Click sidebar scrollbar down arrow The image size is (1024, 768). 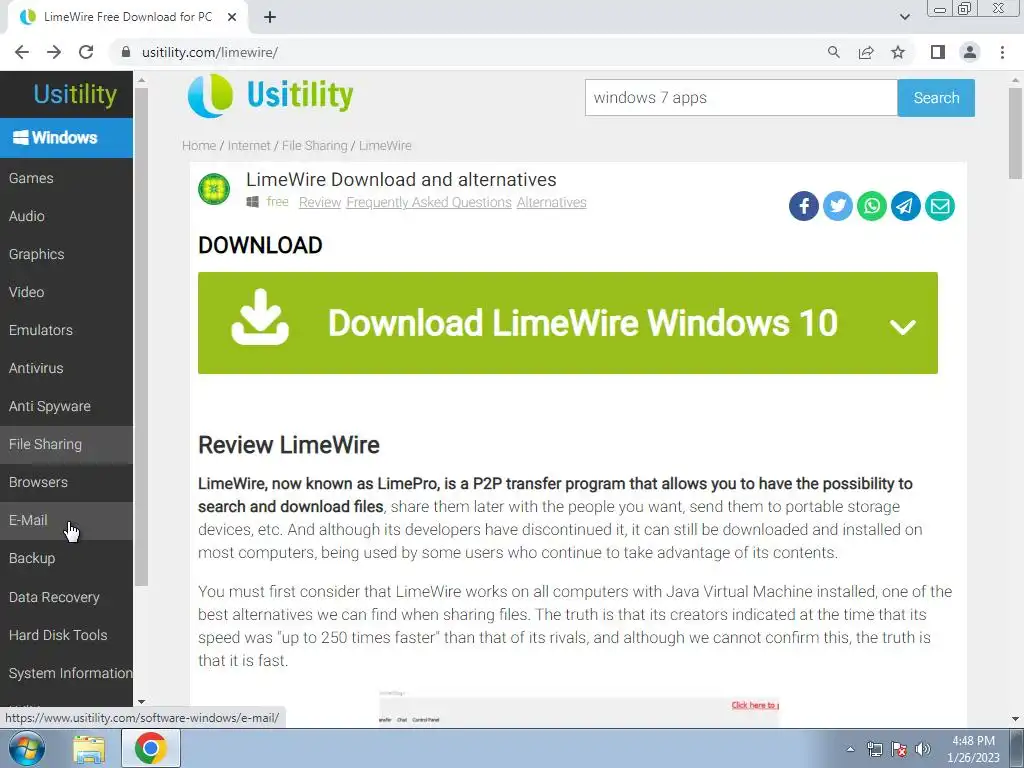[x=141, y=702]
